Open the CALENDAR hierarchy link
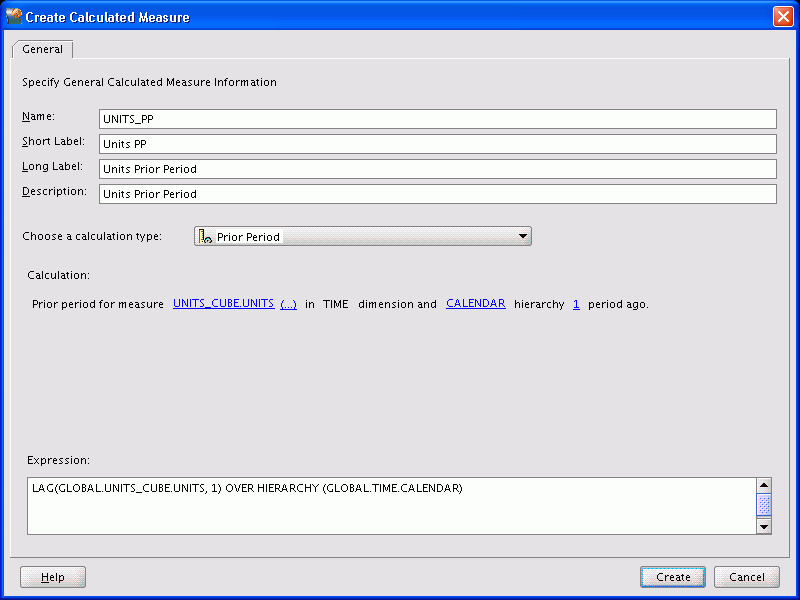Viewport: 800px width, 600px height. pos(476,303)
